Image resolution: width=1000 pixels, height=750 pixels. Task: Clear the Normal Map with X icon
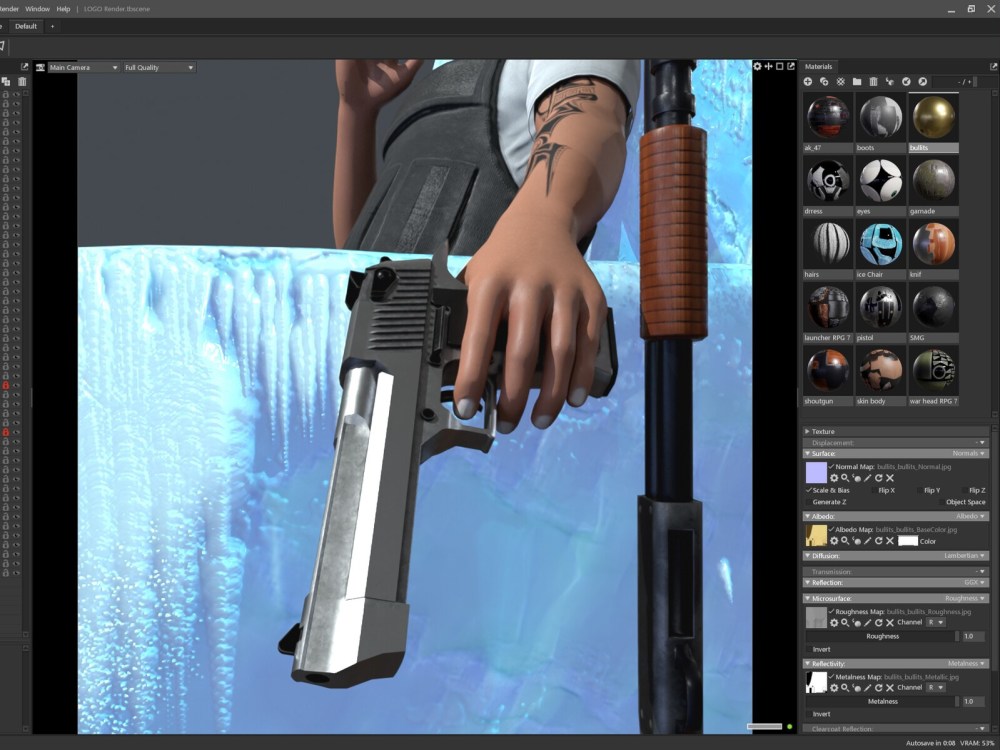coord(890,478)
